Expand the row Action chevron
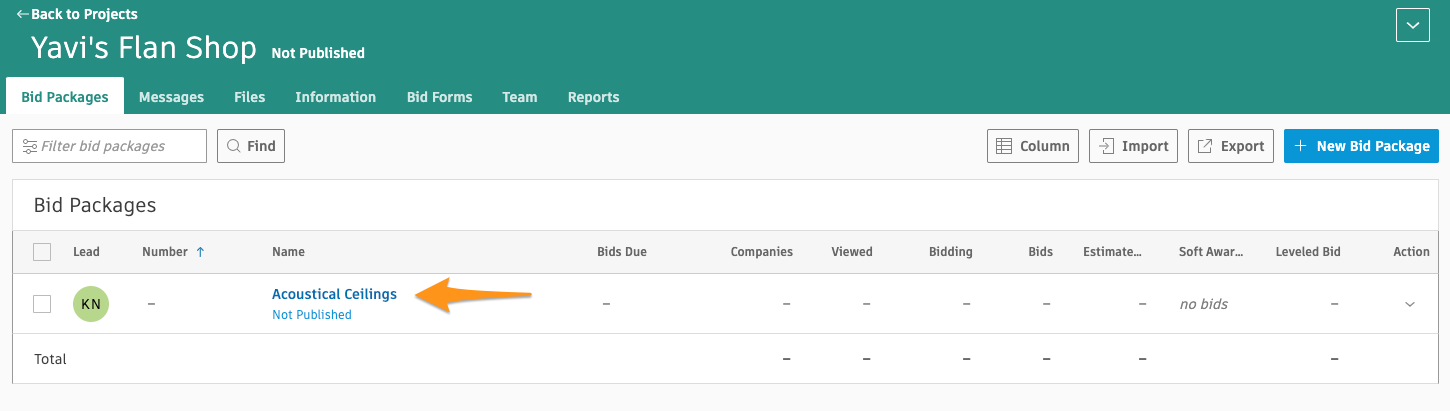1450x411 pixels. tap(1410, 304)
